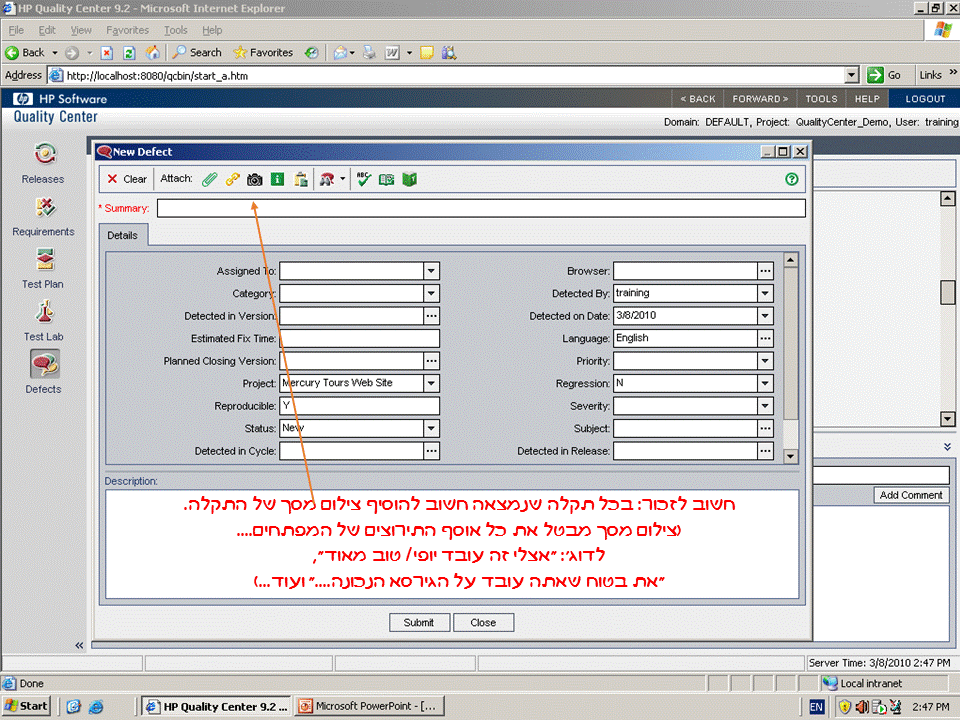960x720 pixels.
Task: Open the File menu
Action: pos(16,30)
